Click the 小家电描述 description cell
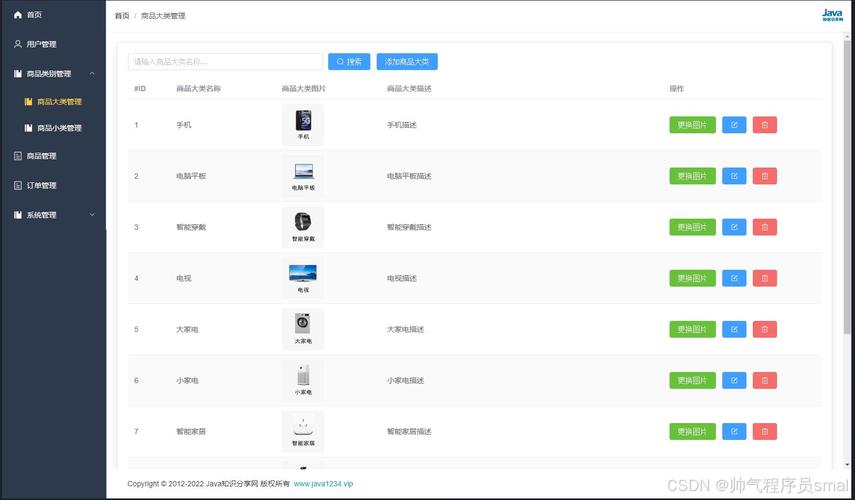Viewport: 855px width, 500px height. (x=405, y=381)
